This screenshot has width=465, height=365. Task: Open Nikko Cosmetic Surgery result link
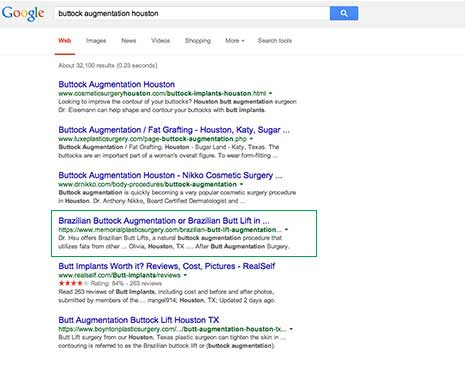170,175
